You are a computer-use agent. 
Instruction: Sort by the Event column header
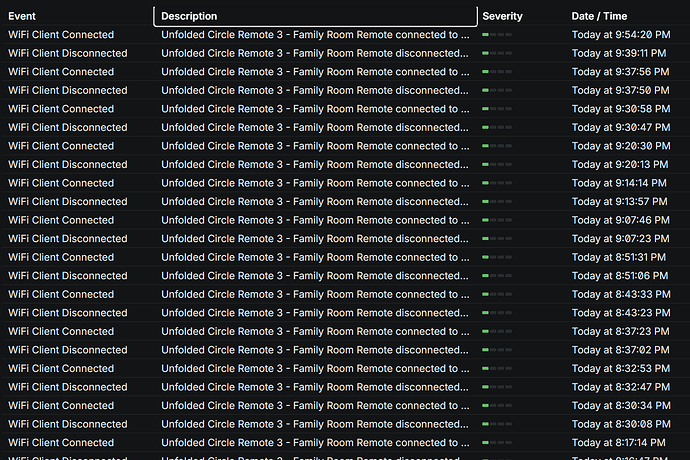(x=22, y=16)
